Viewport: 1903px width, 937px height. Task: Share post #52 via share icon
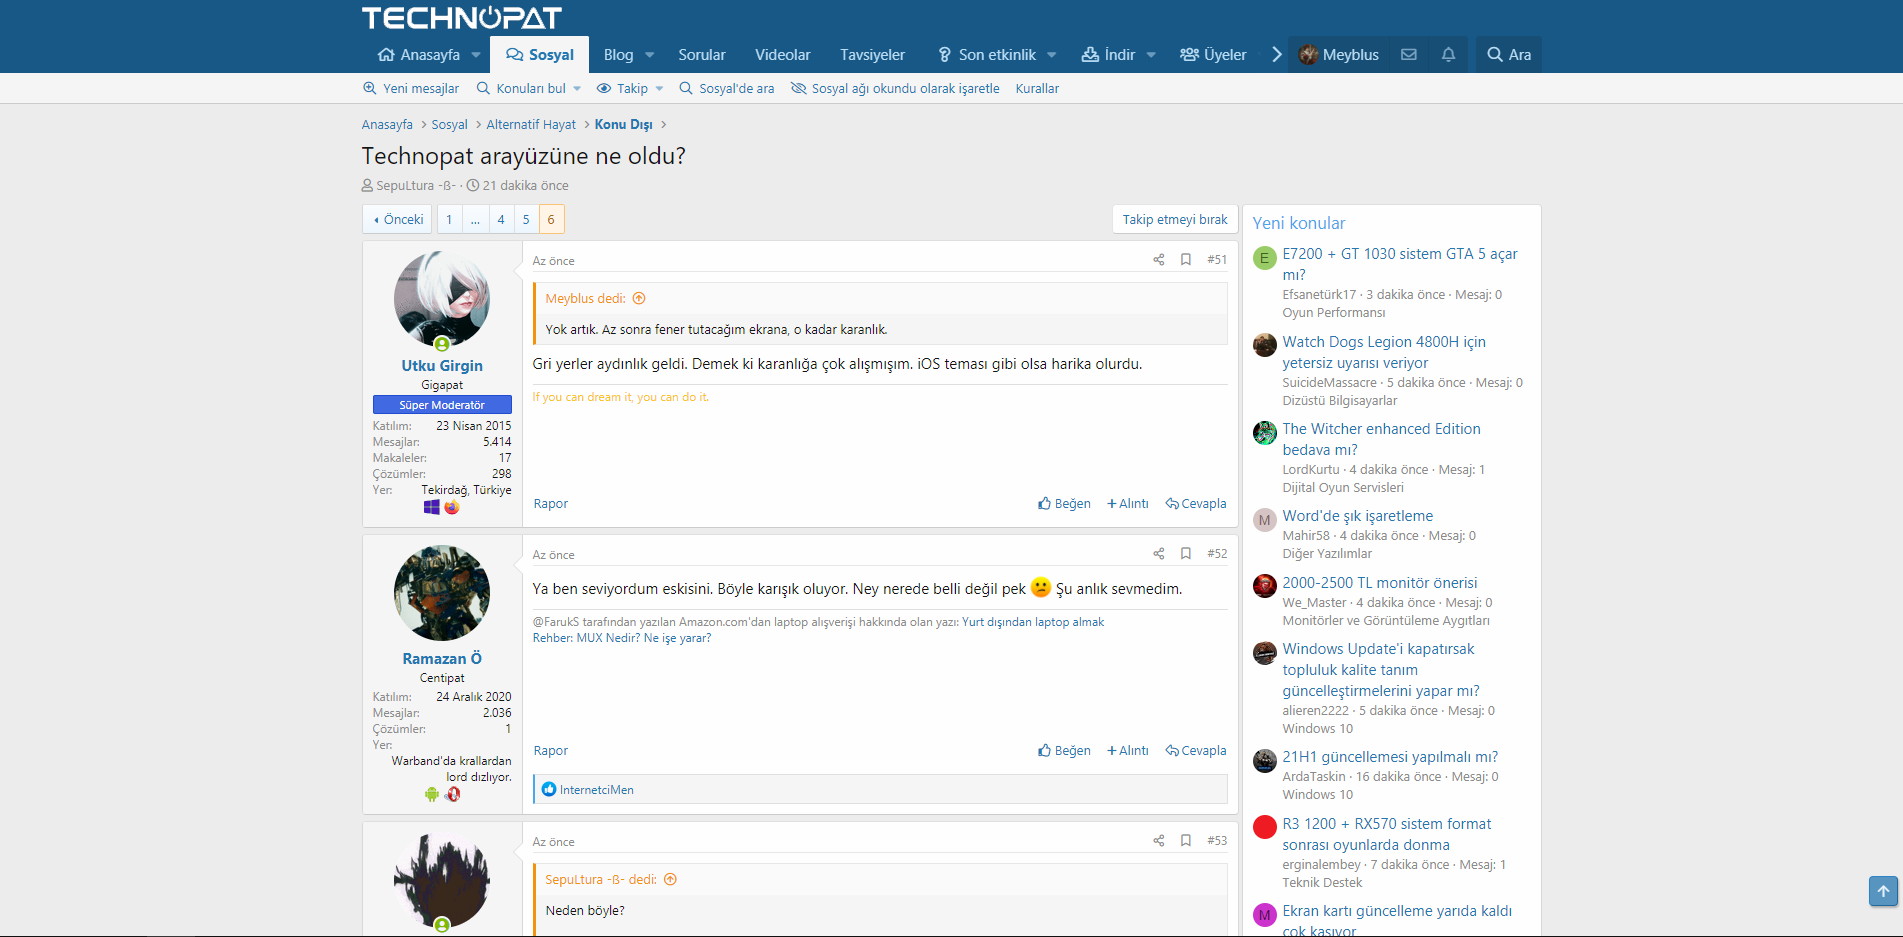(x=1159, y=554)
